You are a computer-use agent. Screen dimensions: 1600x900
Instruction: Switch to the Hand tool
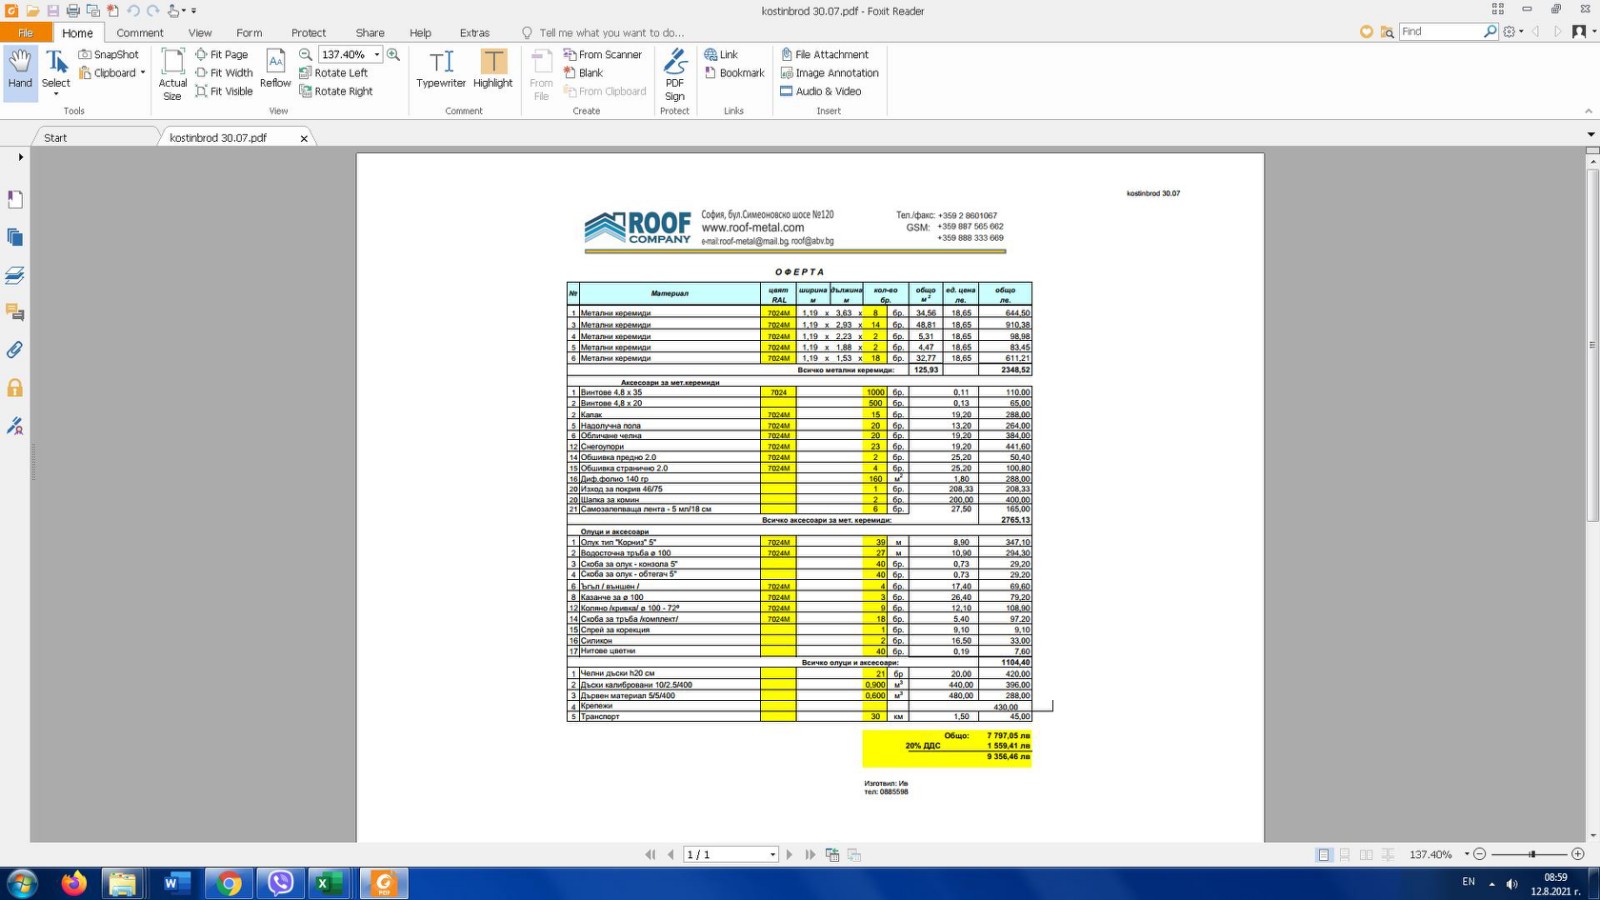[x=20, y=69]
